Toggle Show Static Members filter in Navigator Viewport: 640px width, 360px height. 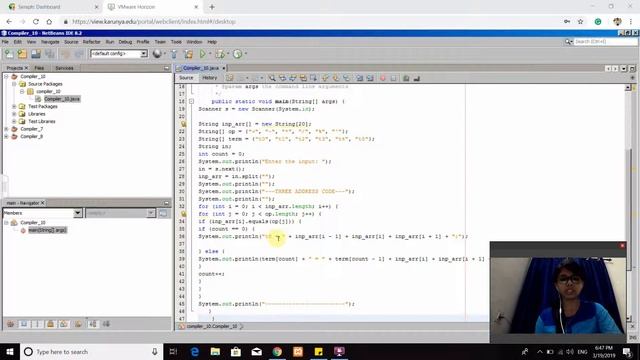(37, 324)
